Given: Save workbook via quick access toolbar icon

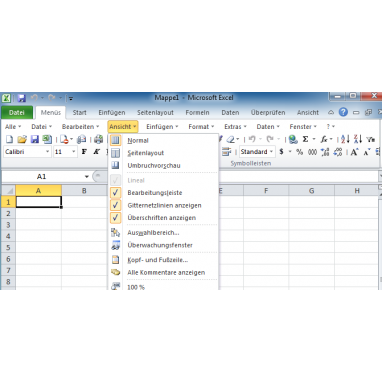Looking at the screenshot, I should click(22, 98).
